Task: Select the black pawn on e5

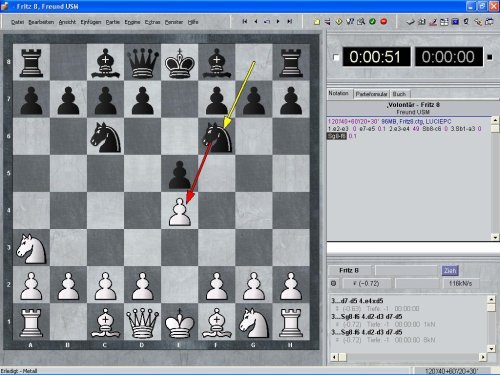Action: pyautogui.click(x=180, y=174)
